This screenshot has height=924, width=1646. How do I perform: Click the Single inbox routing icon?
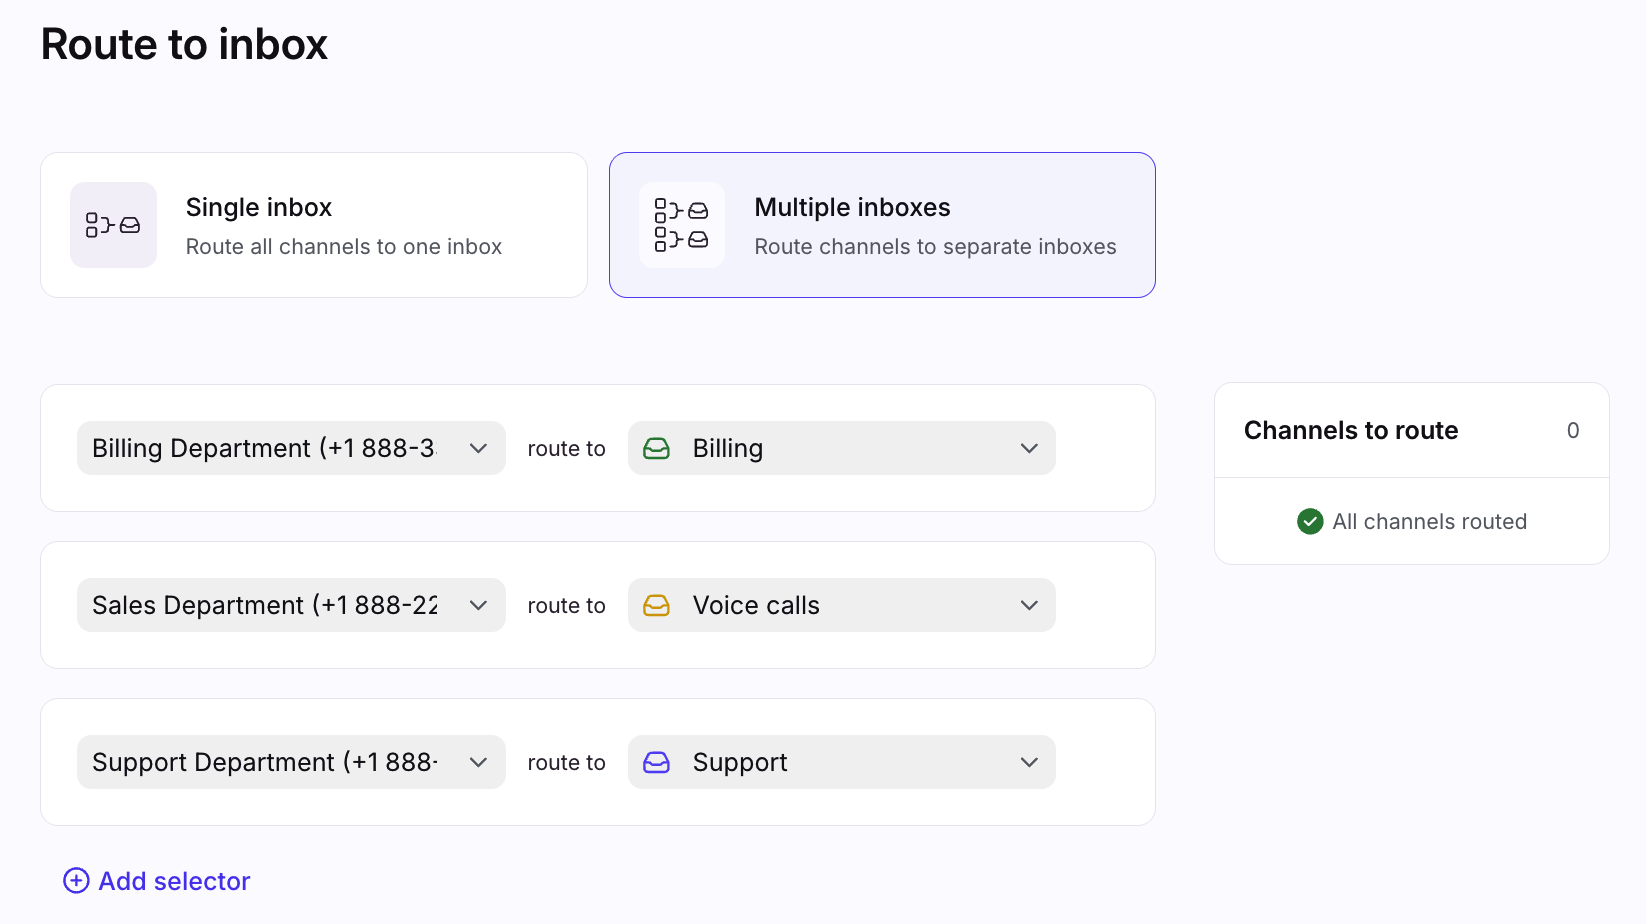coord(113,225)
